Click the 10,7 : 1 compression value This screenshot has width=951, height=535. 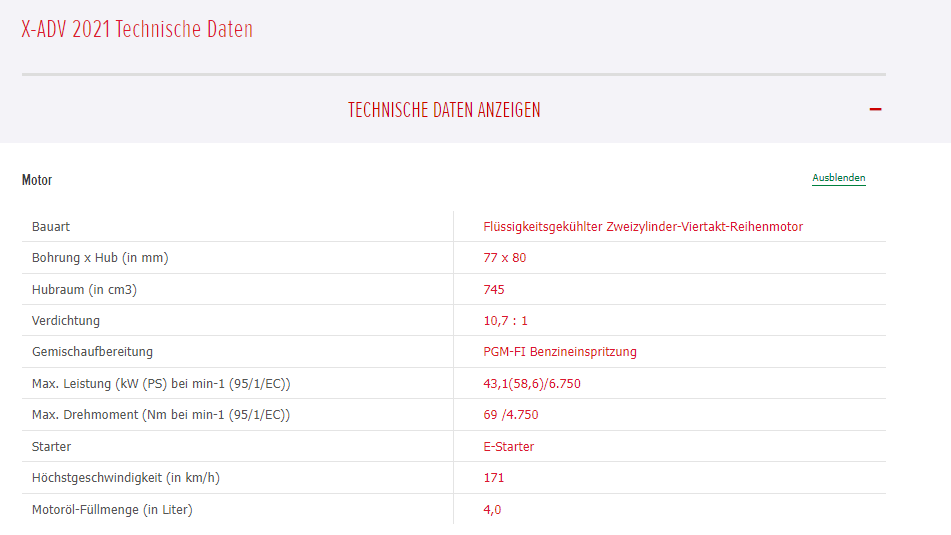pyautogui.click(x=505, y=321)
